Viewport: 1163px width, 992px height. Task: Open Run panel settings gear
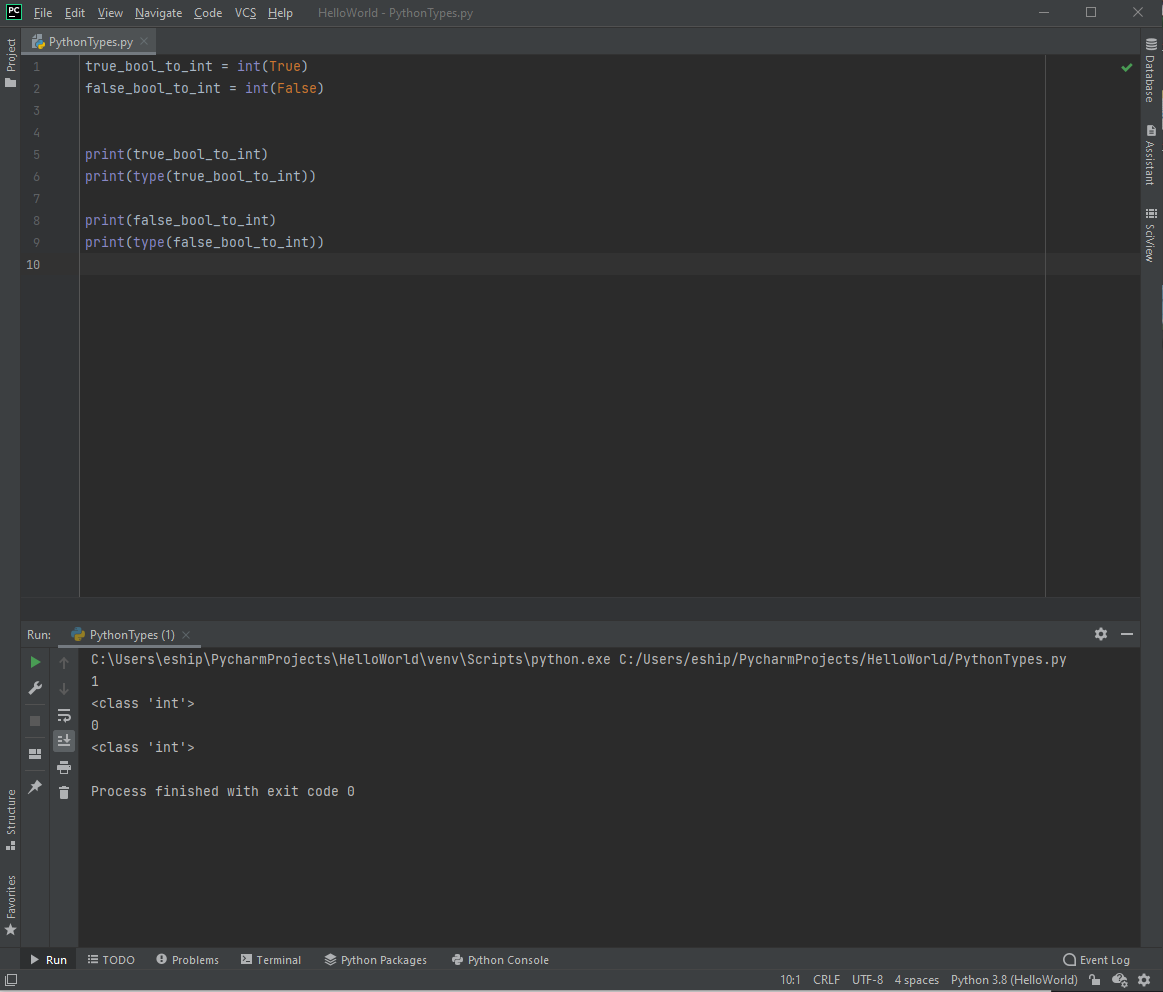(1101, 634)
